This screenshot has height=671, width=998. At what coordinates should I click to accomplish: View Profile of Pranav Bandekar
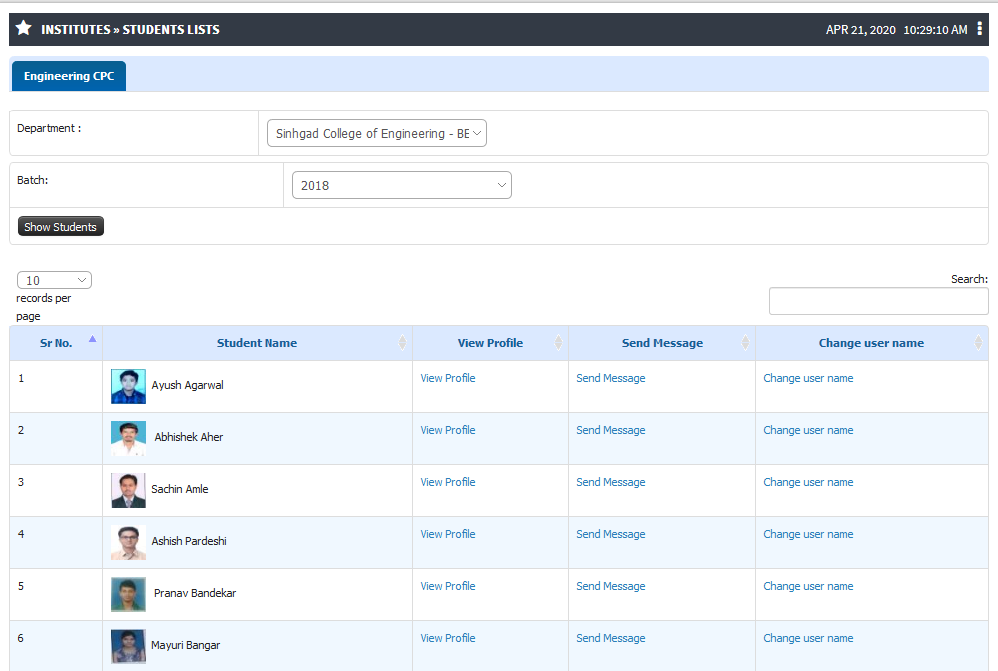[448, 586]
